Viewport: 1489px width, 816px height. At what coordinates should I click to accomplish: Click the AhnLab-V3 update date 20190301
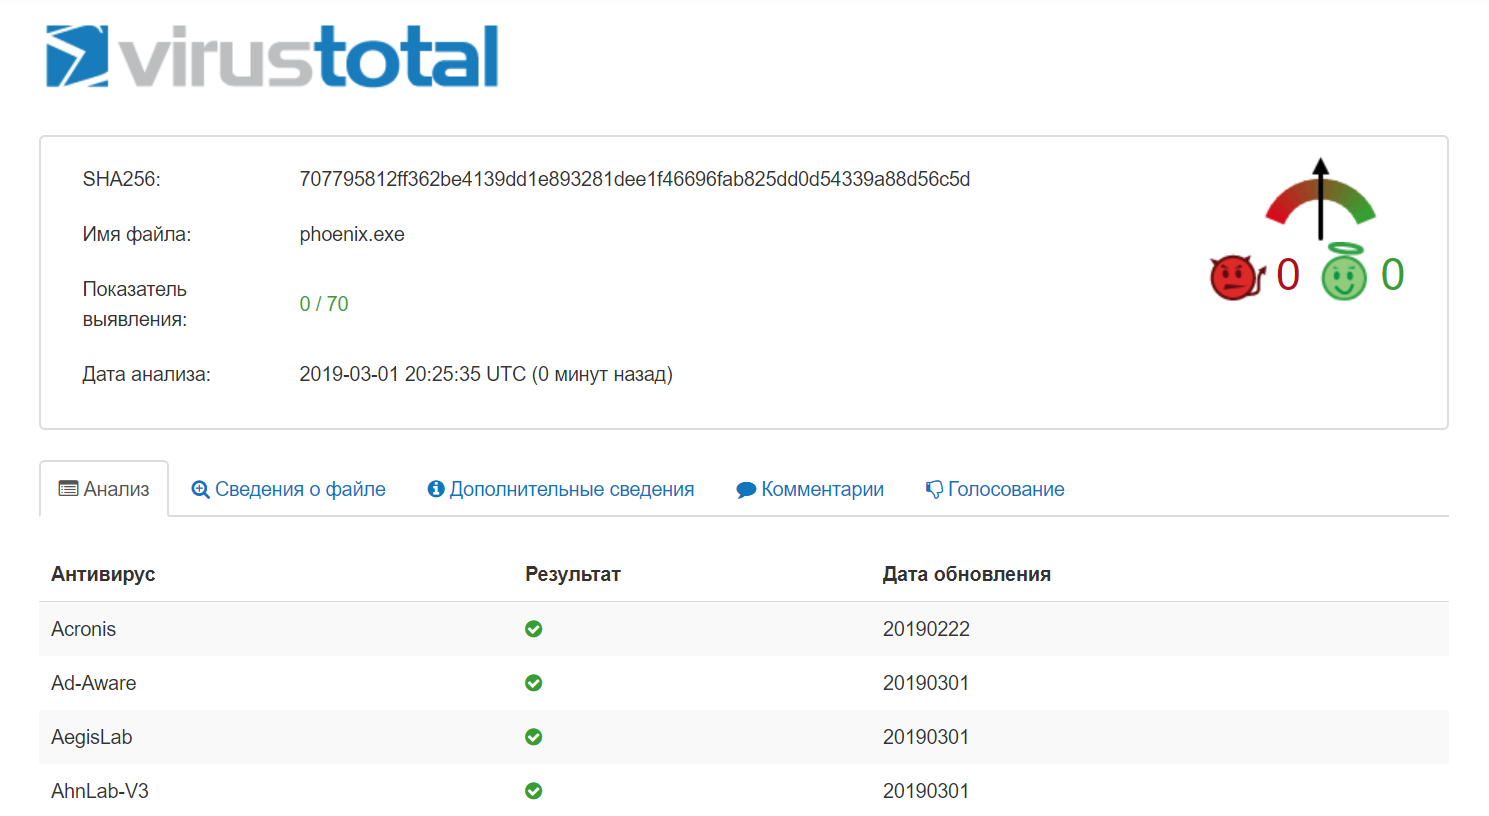(926, 791)
